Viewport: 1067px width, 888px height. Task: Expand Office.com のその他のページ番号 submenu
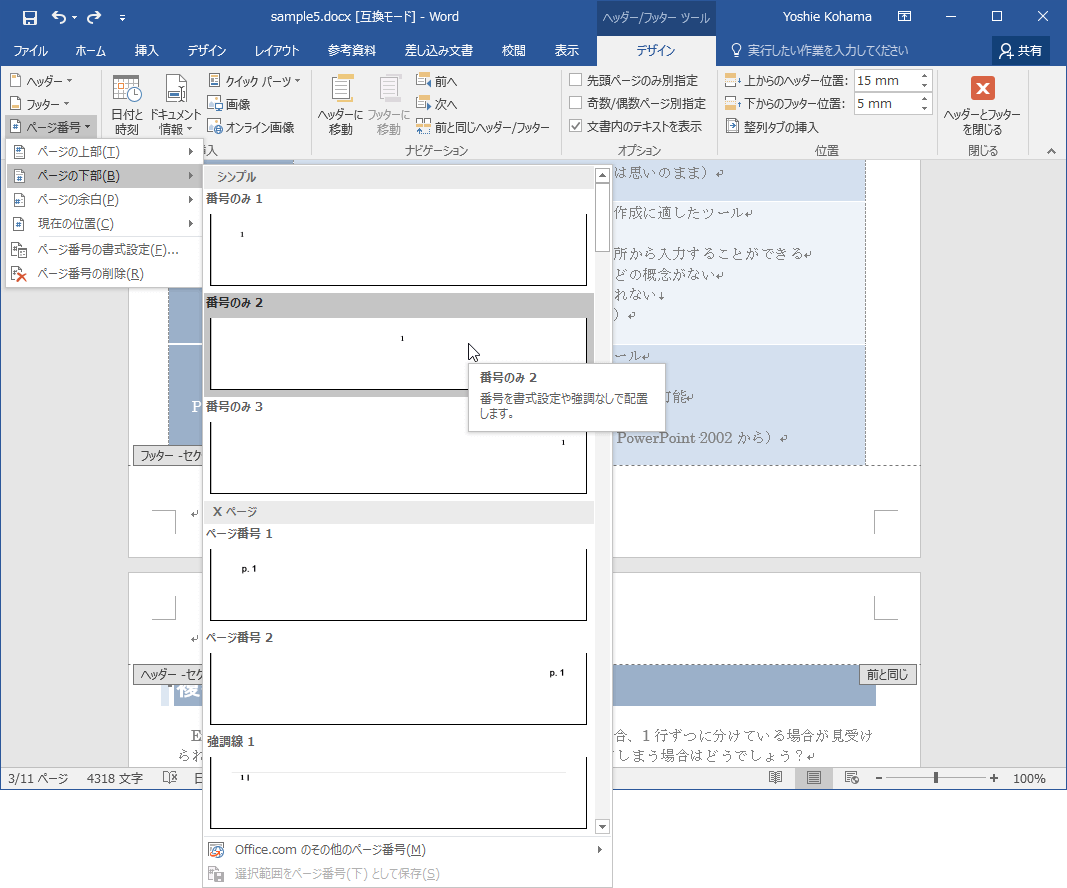407,849
